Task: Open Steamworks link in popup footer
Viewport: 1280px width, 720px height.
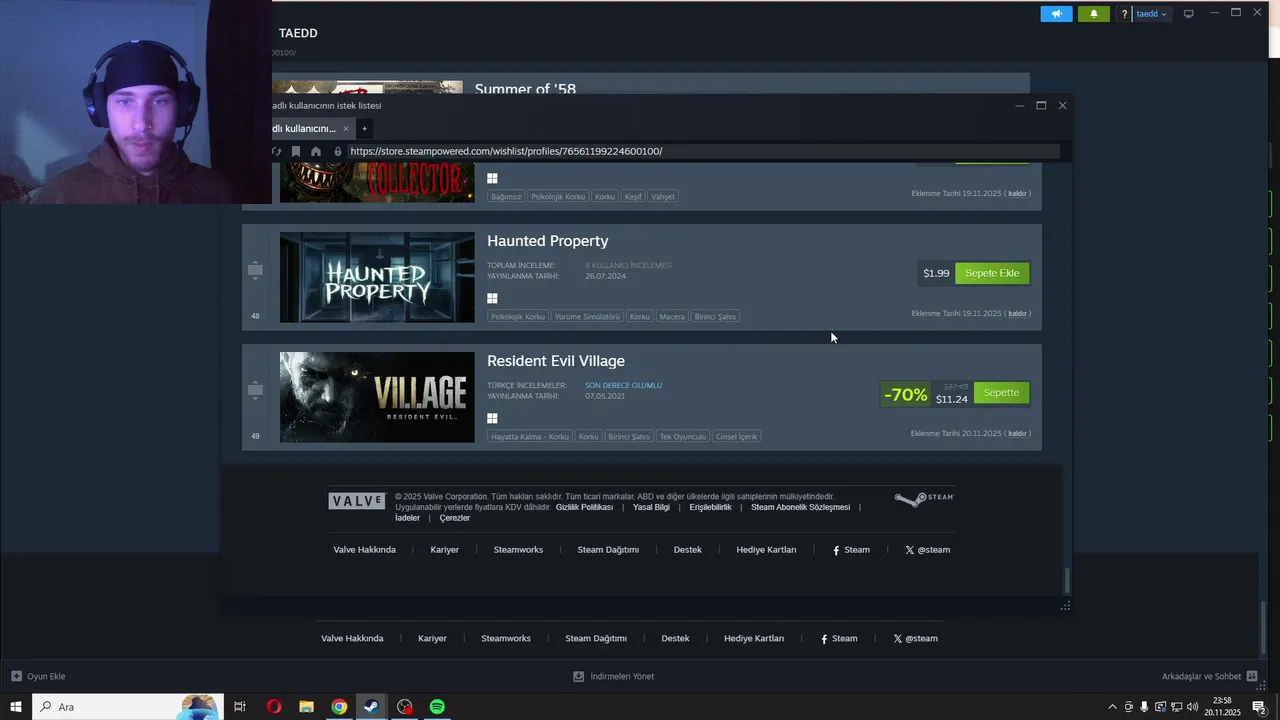Action: 518,550
